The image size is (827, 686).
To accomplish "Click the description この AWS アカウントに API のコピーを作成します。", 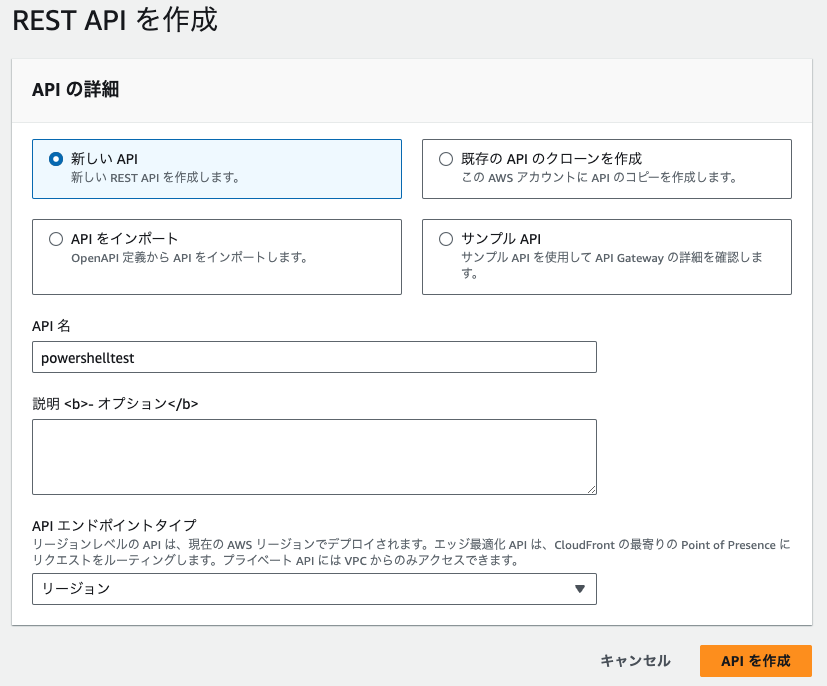I will coord(599,178).
